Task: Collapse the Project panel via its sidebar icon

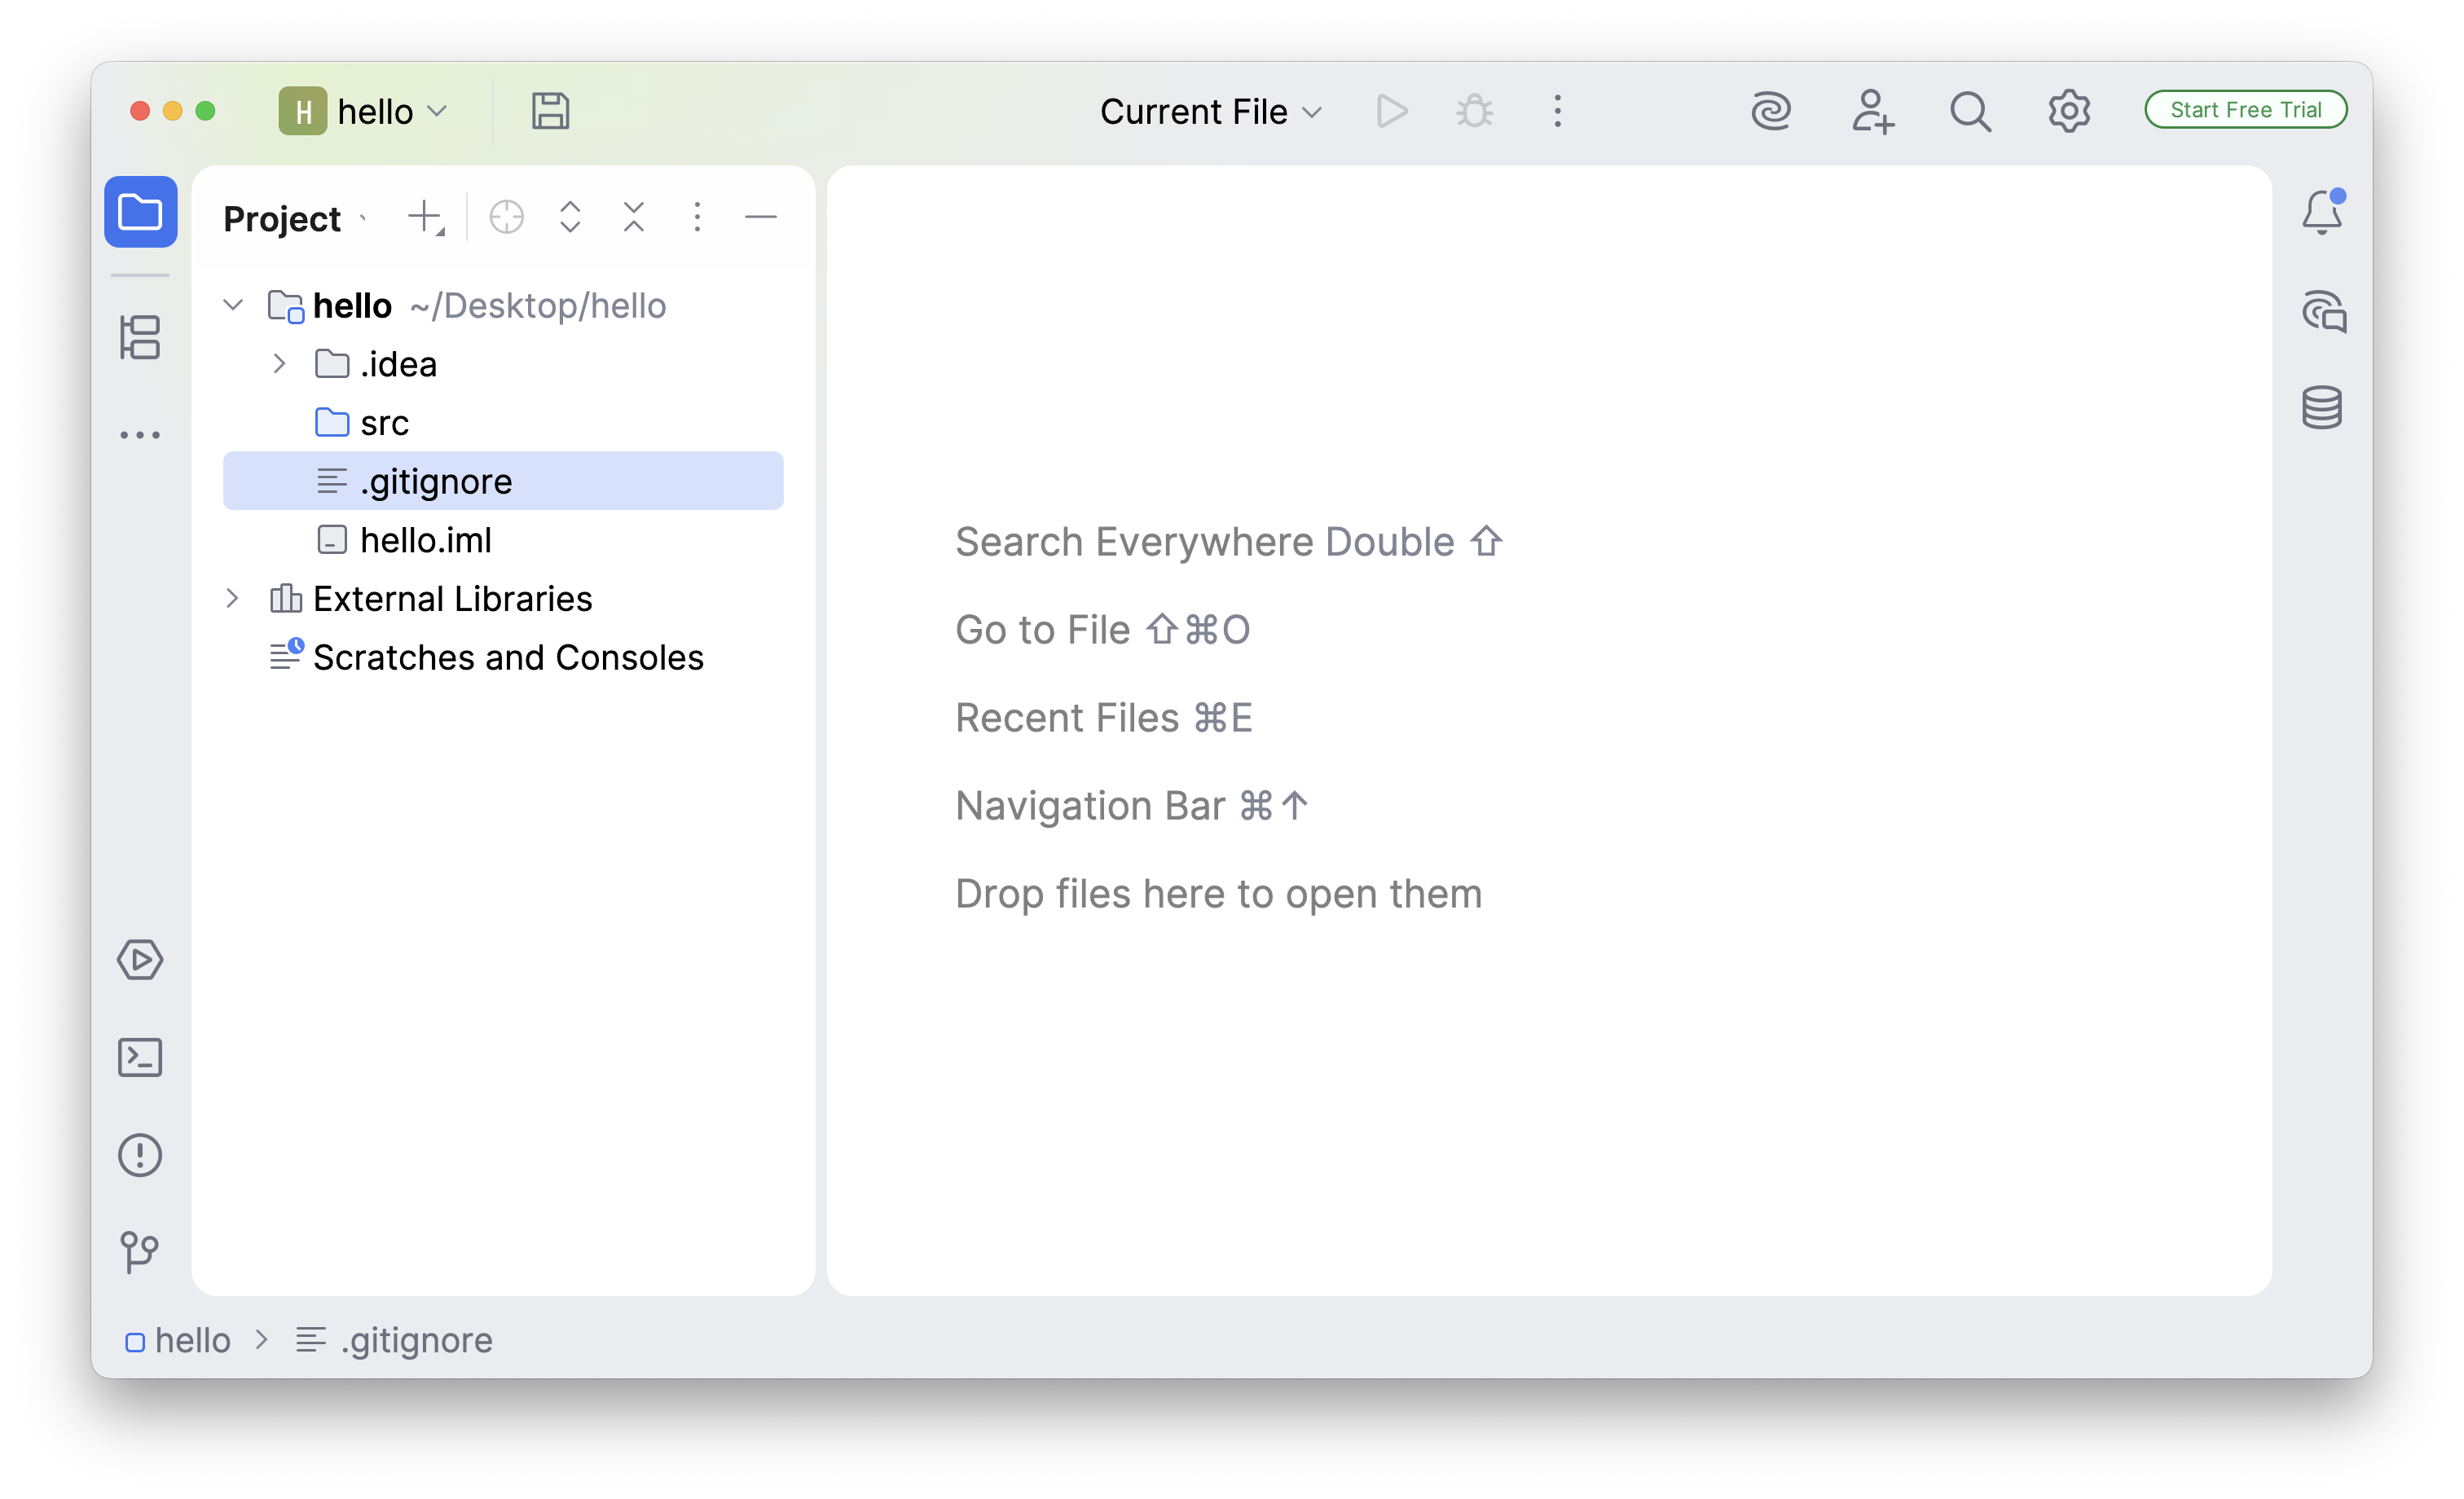Action: pyautogui.click(x=140, y=211)
